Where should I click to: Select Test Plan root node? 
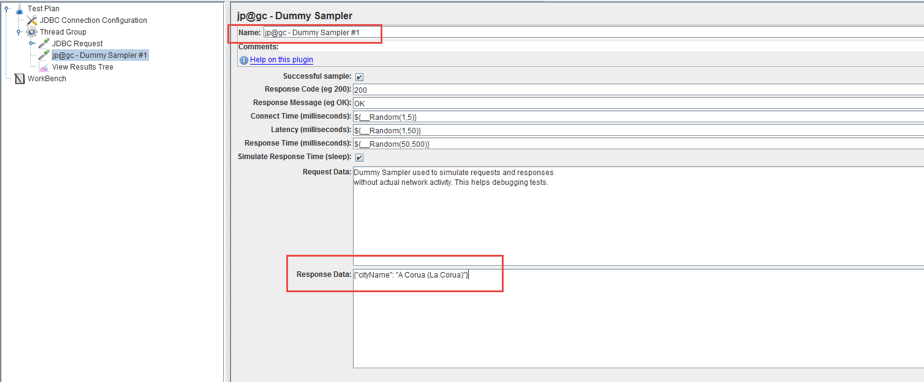click(44, 8)
